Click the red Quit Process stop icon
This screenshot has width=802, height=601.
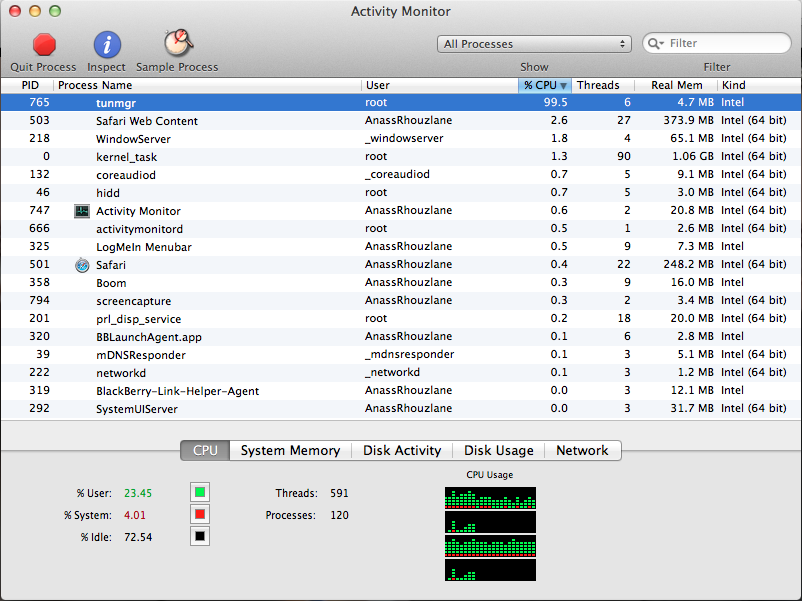(x=44, y=44)
